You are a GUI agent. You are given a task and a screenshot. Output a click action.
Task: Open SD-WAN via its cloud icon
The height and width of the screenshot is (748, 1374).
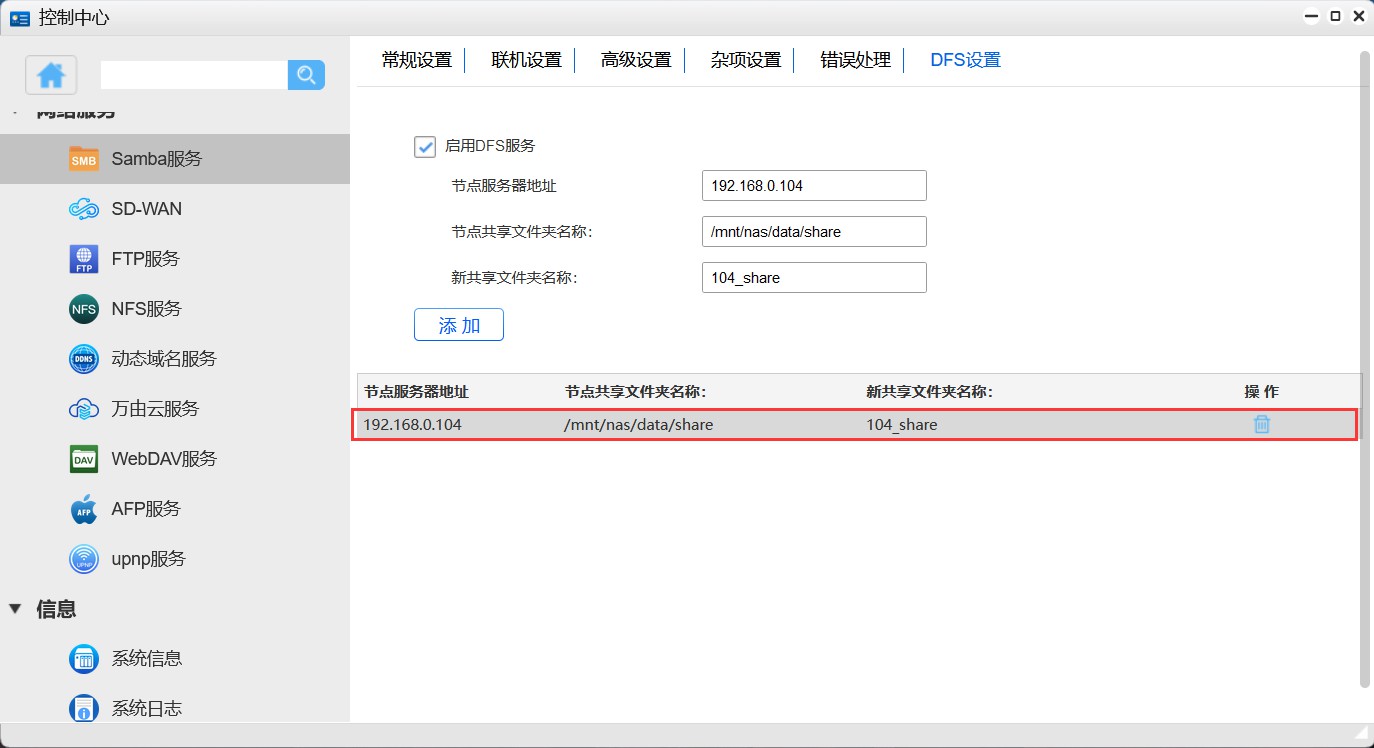[x=84, y=209]
